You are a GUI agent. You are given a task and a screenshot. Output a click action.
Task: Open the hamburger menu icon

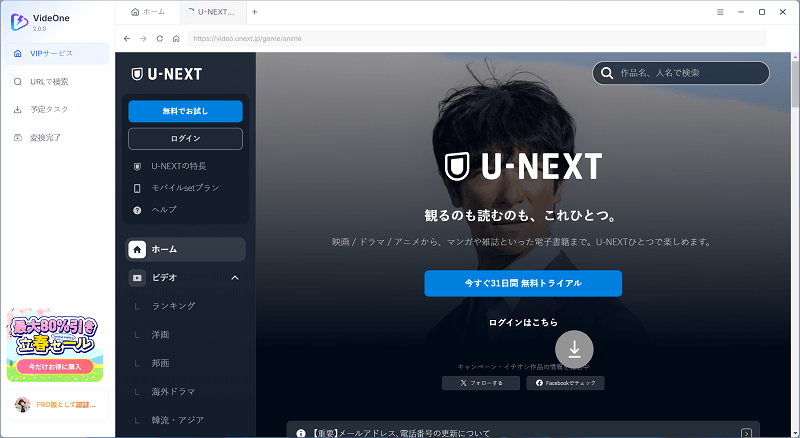(x=720, y=12)
